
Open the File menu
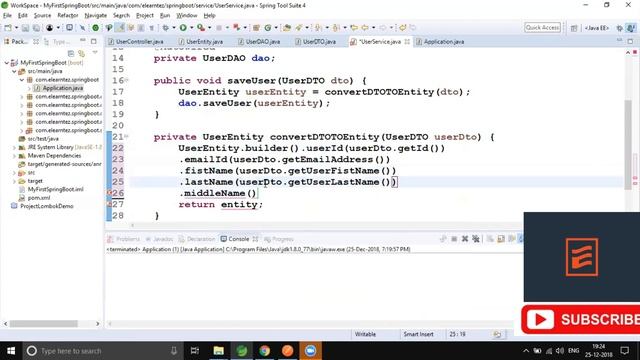pos(7,16)
